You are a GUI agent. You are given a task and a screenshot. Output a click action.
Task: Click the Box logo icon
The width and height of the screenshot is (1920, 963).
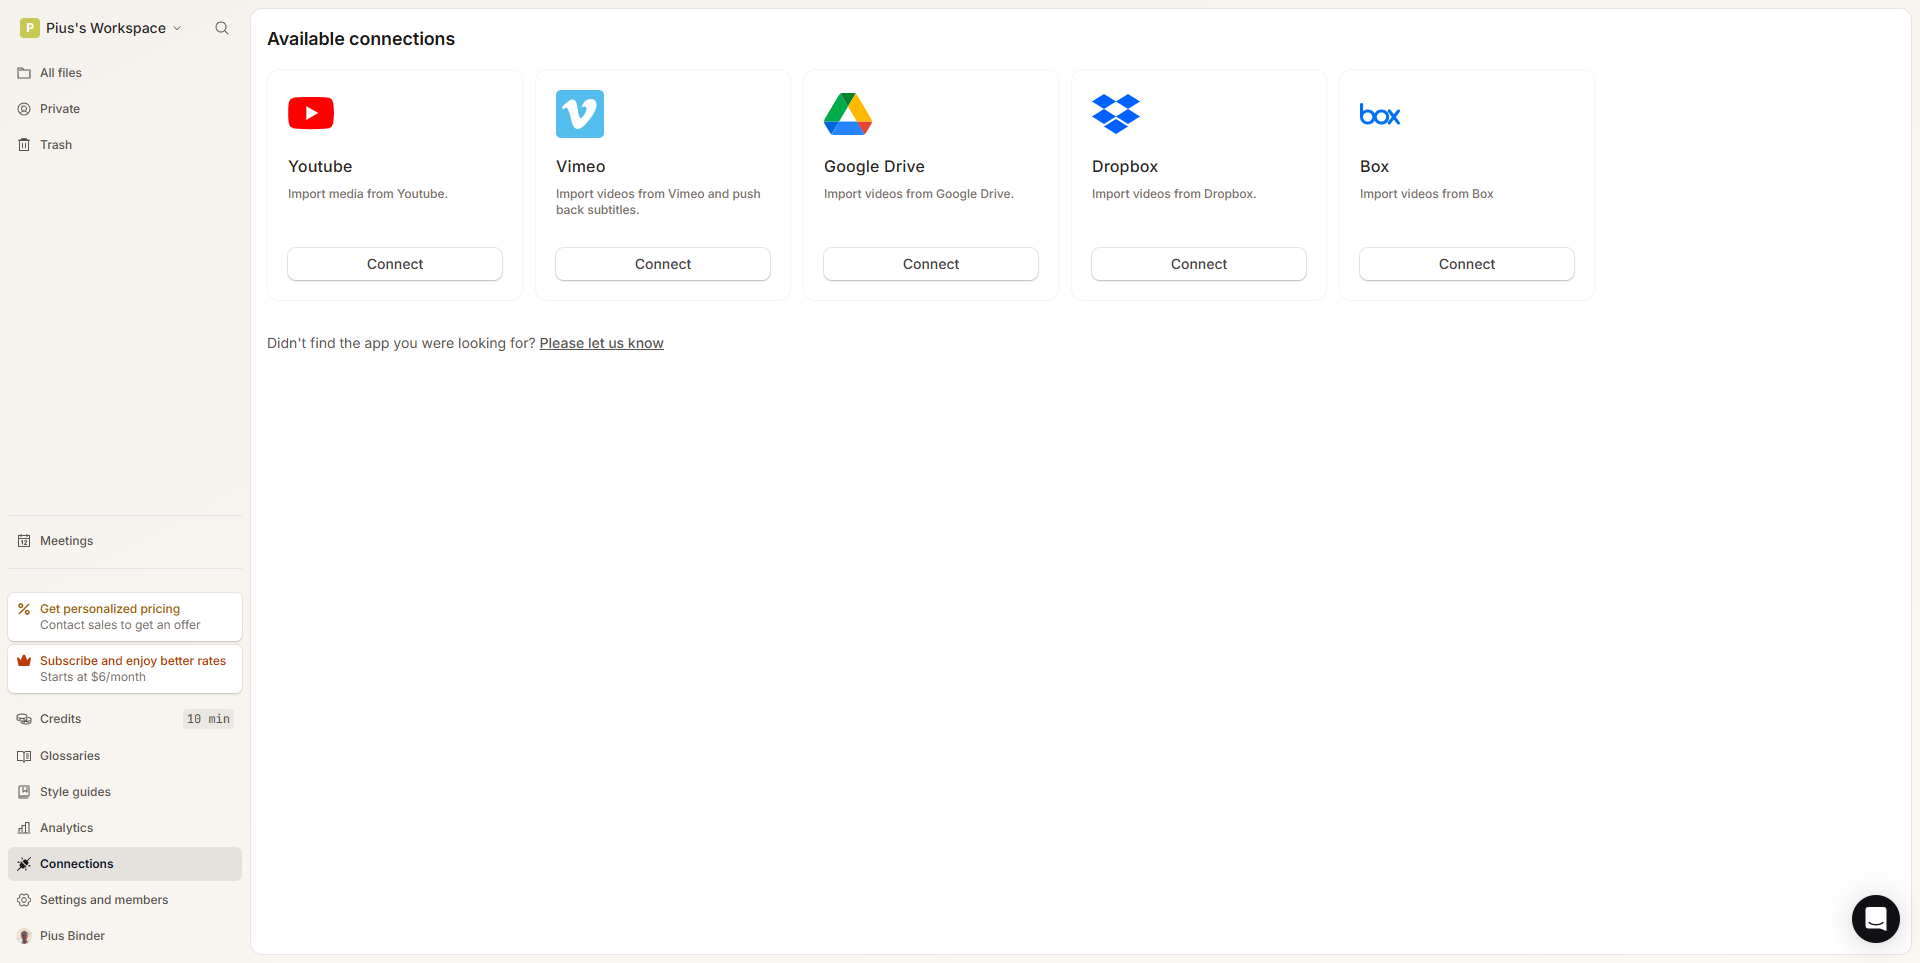click(1380, 115)
